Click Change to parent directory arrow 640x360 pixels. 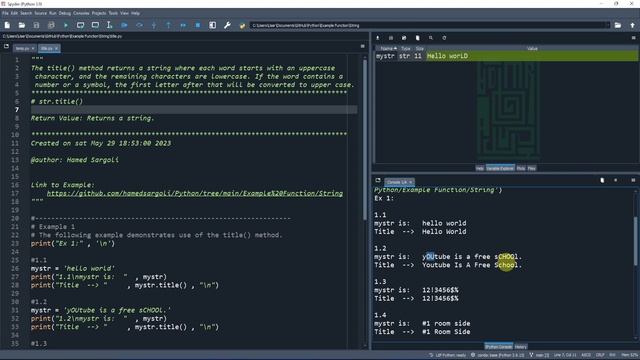[632, 25]
